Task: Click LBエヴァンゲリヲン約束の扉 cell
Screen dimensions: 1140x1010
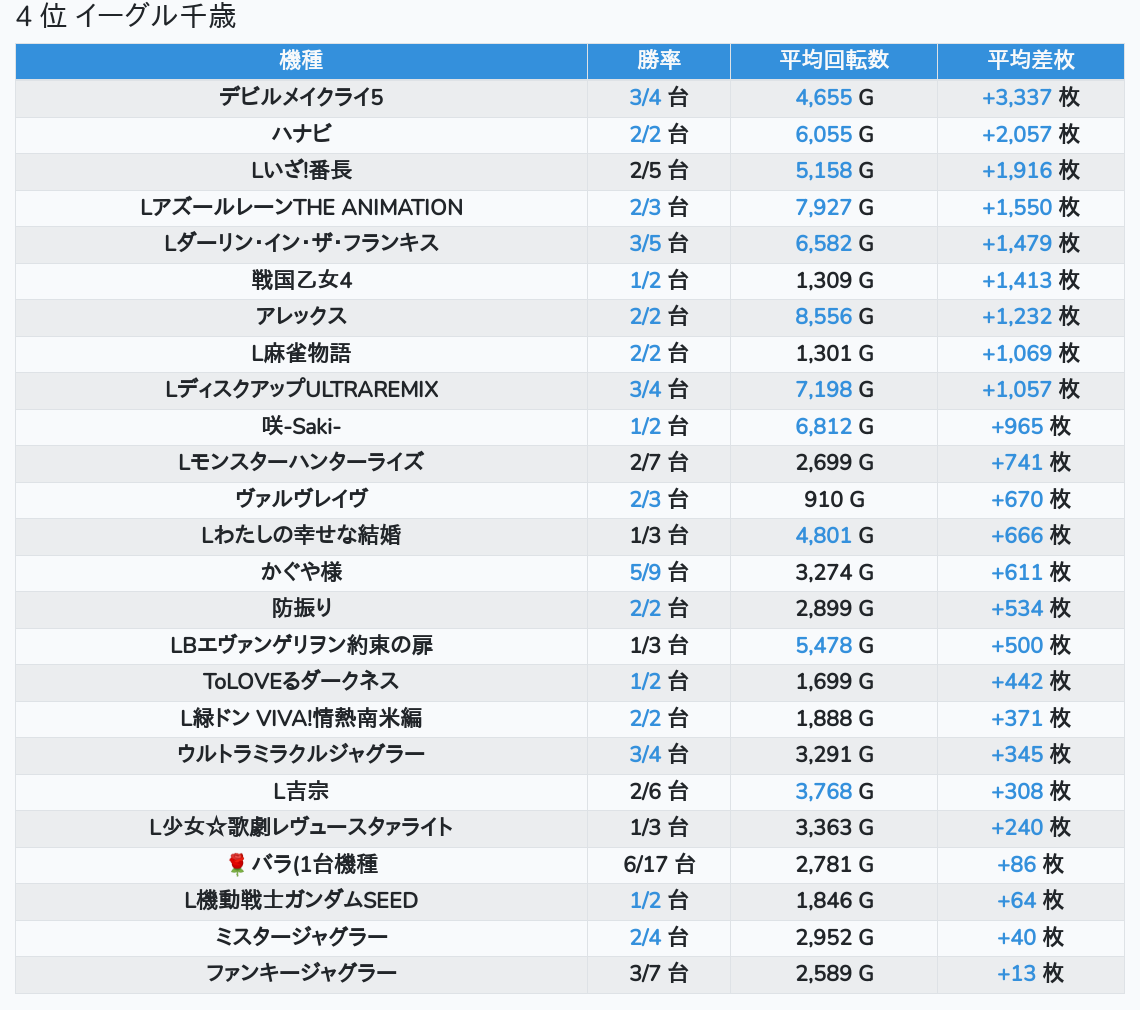Action: (301, 645)
